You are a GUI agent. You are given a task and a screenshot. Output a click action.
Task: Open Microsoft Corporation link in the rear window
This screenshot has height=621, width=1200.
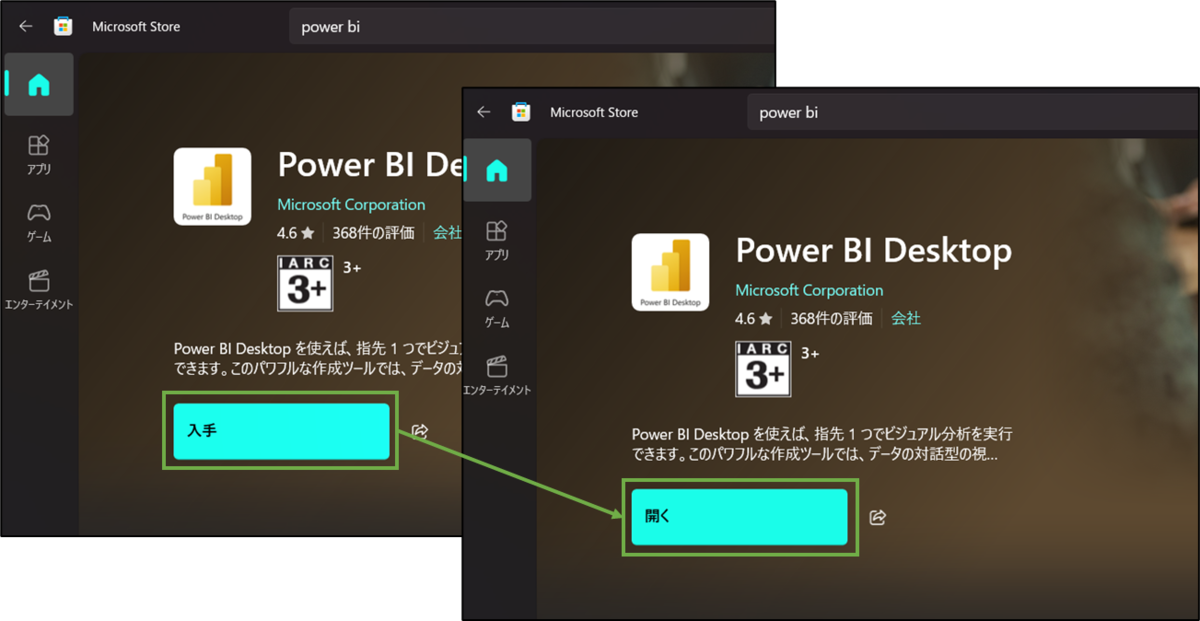tap(351, 204)
